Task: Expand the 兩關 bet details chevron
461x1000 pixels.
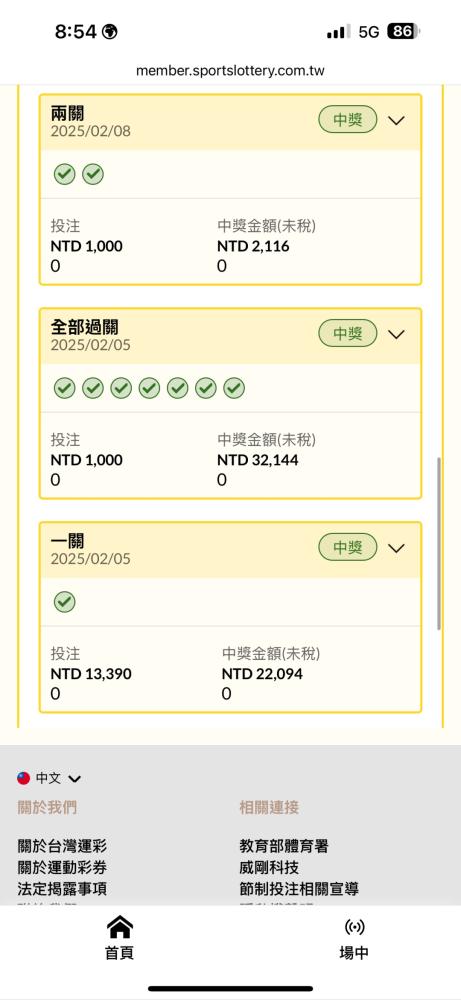Action: [397, 120]
